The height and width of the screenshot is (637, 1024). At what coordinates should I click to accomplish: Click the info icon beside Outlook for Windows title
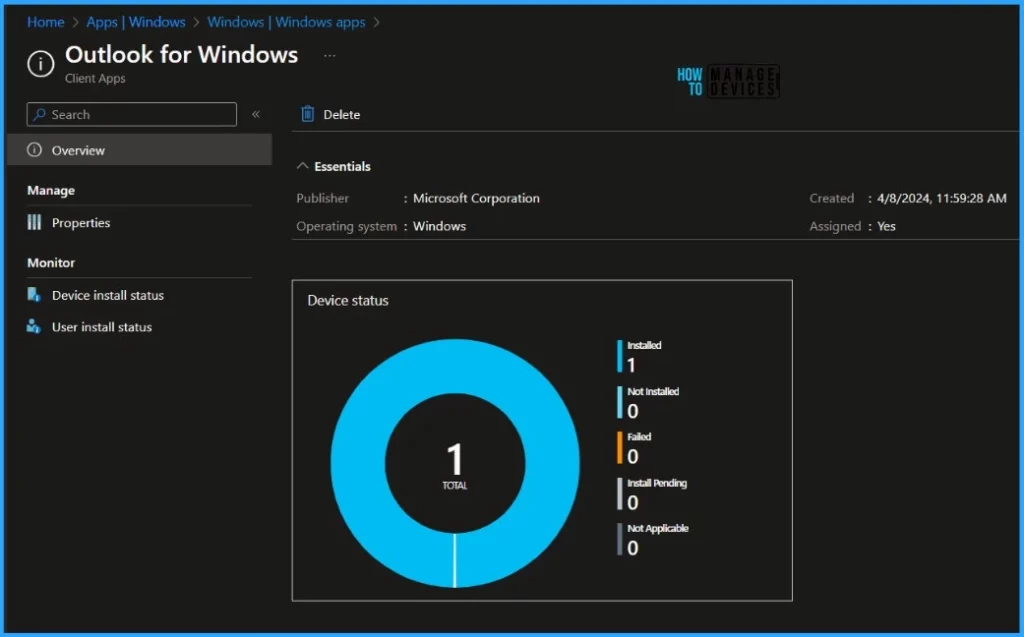40,64
